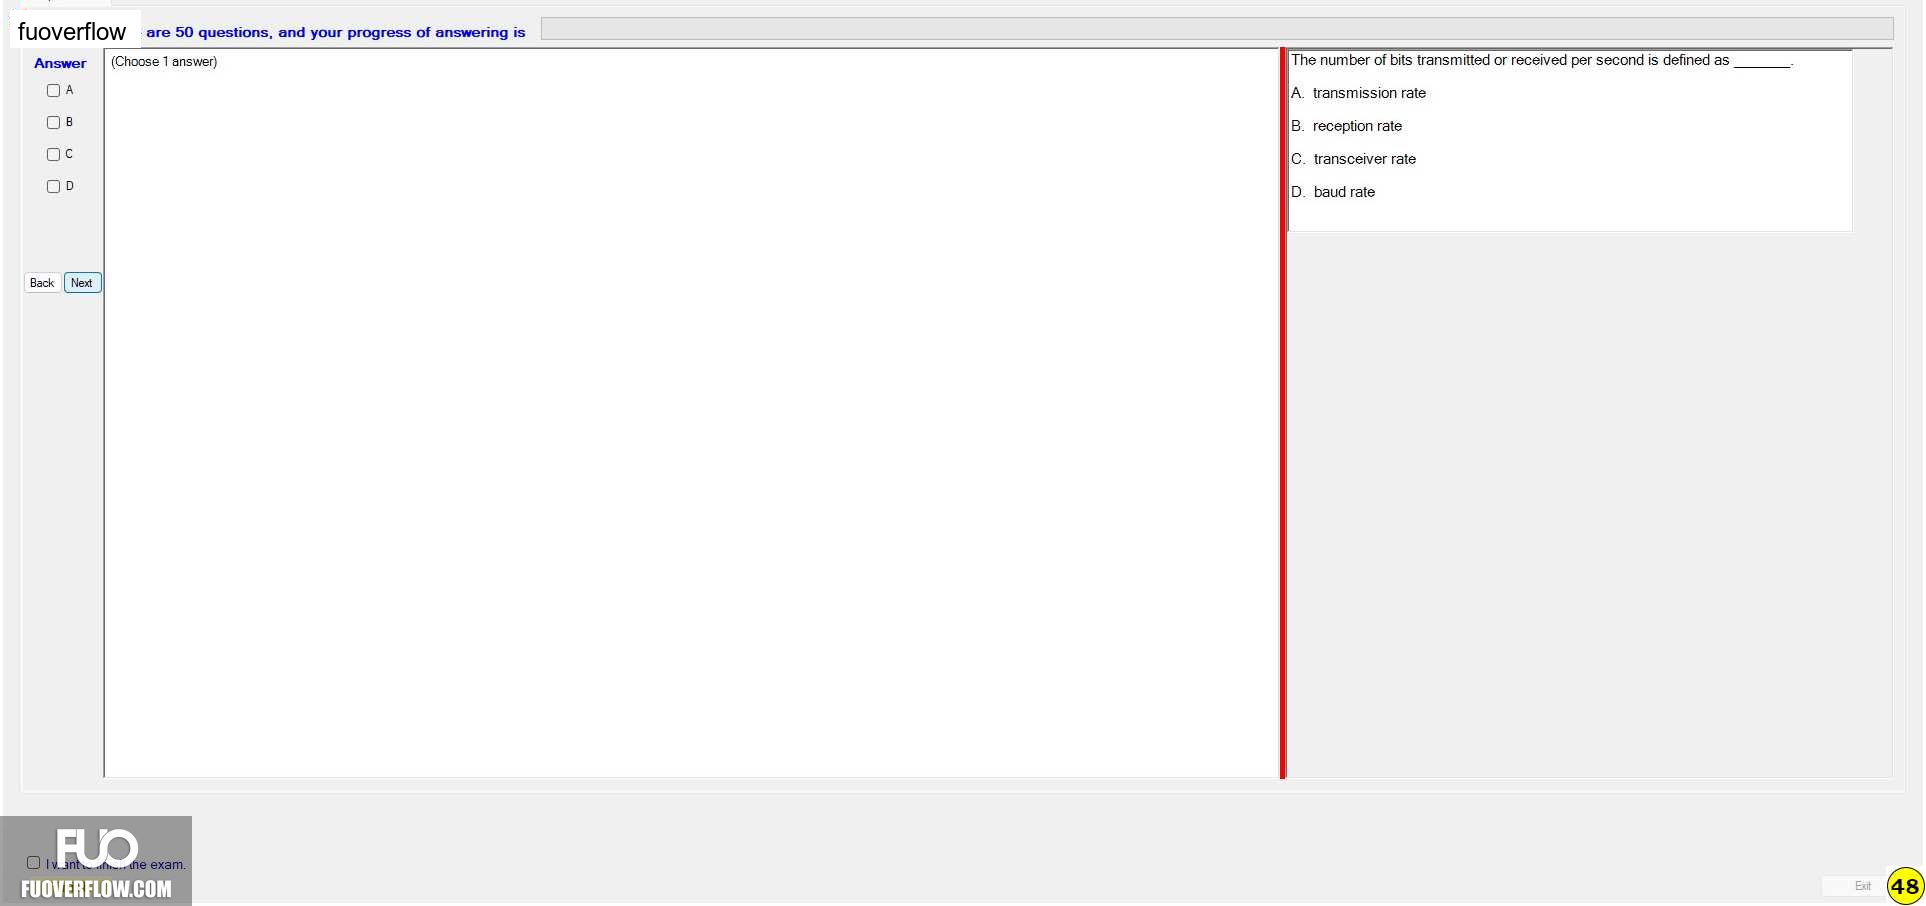Tick the finish the exam checkbox
1926x906 pixels.
point(34,862)
